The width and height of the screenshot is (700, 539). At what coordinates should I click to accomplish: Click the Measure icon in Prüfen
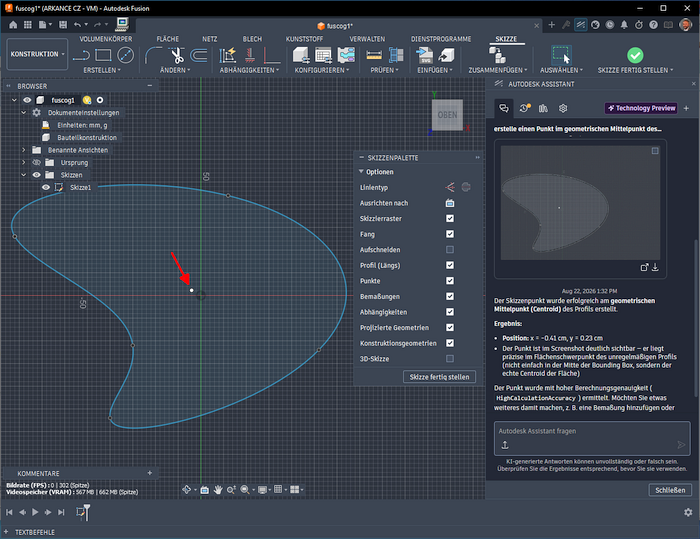tap(374, 55)
